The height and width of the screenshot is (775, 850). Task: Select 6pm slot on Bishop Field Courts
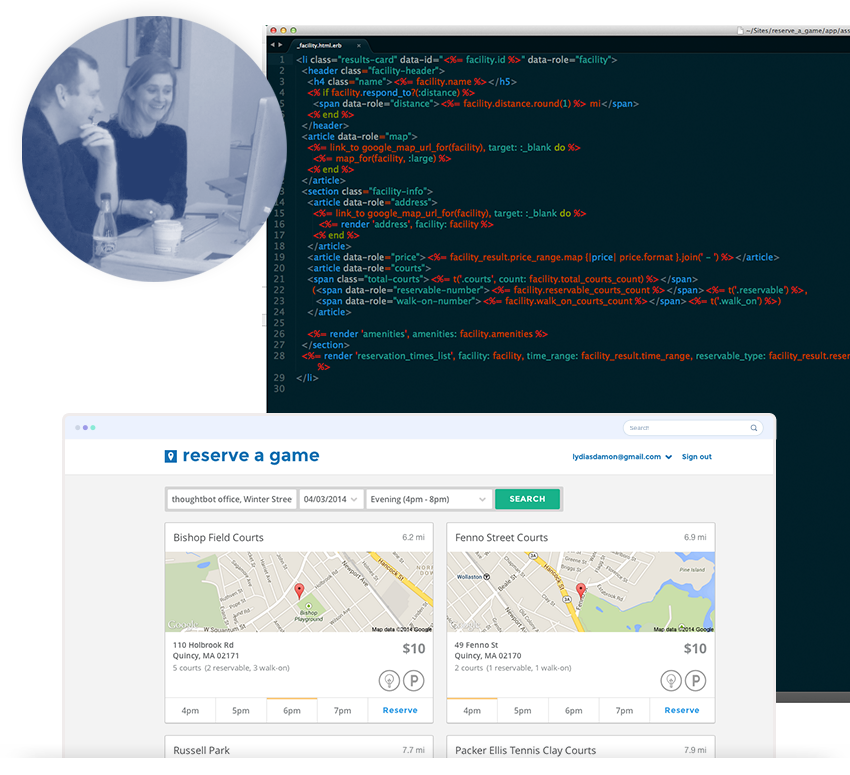pyautogui.click(x=292, y=711)
